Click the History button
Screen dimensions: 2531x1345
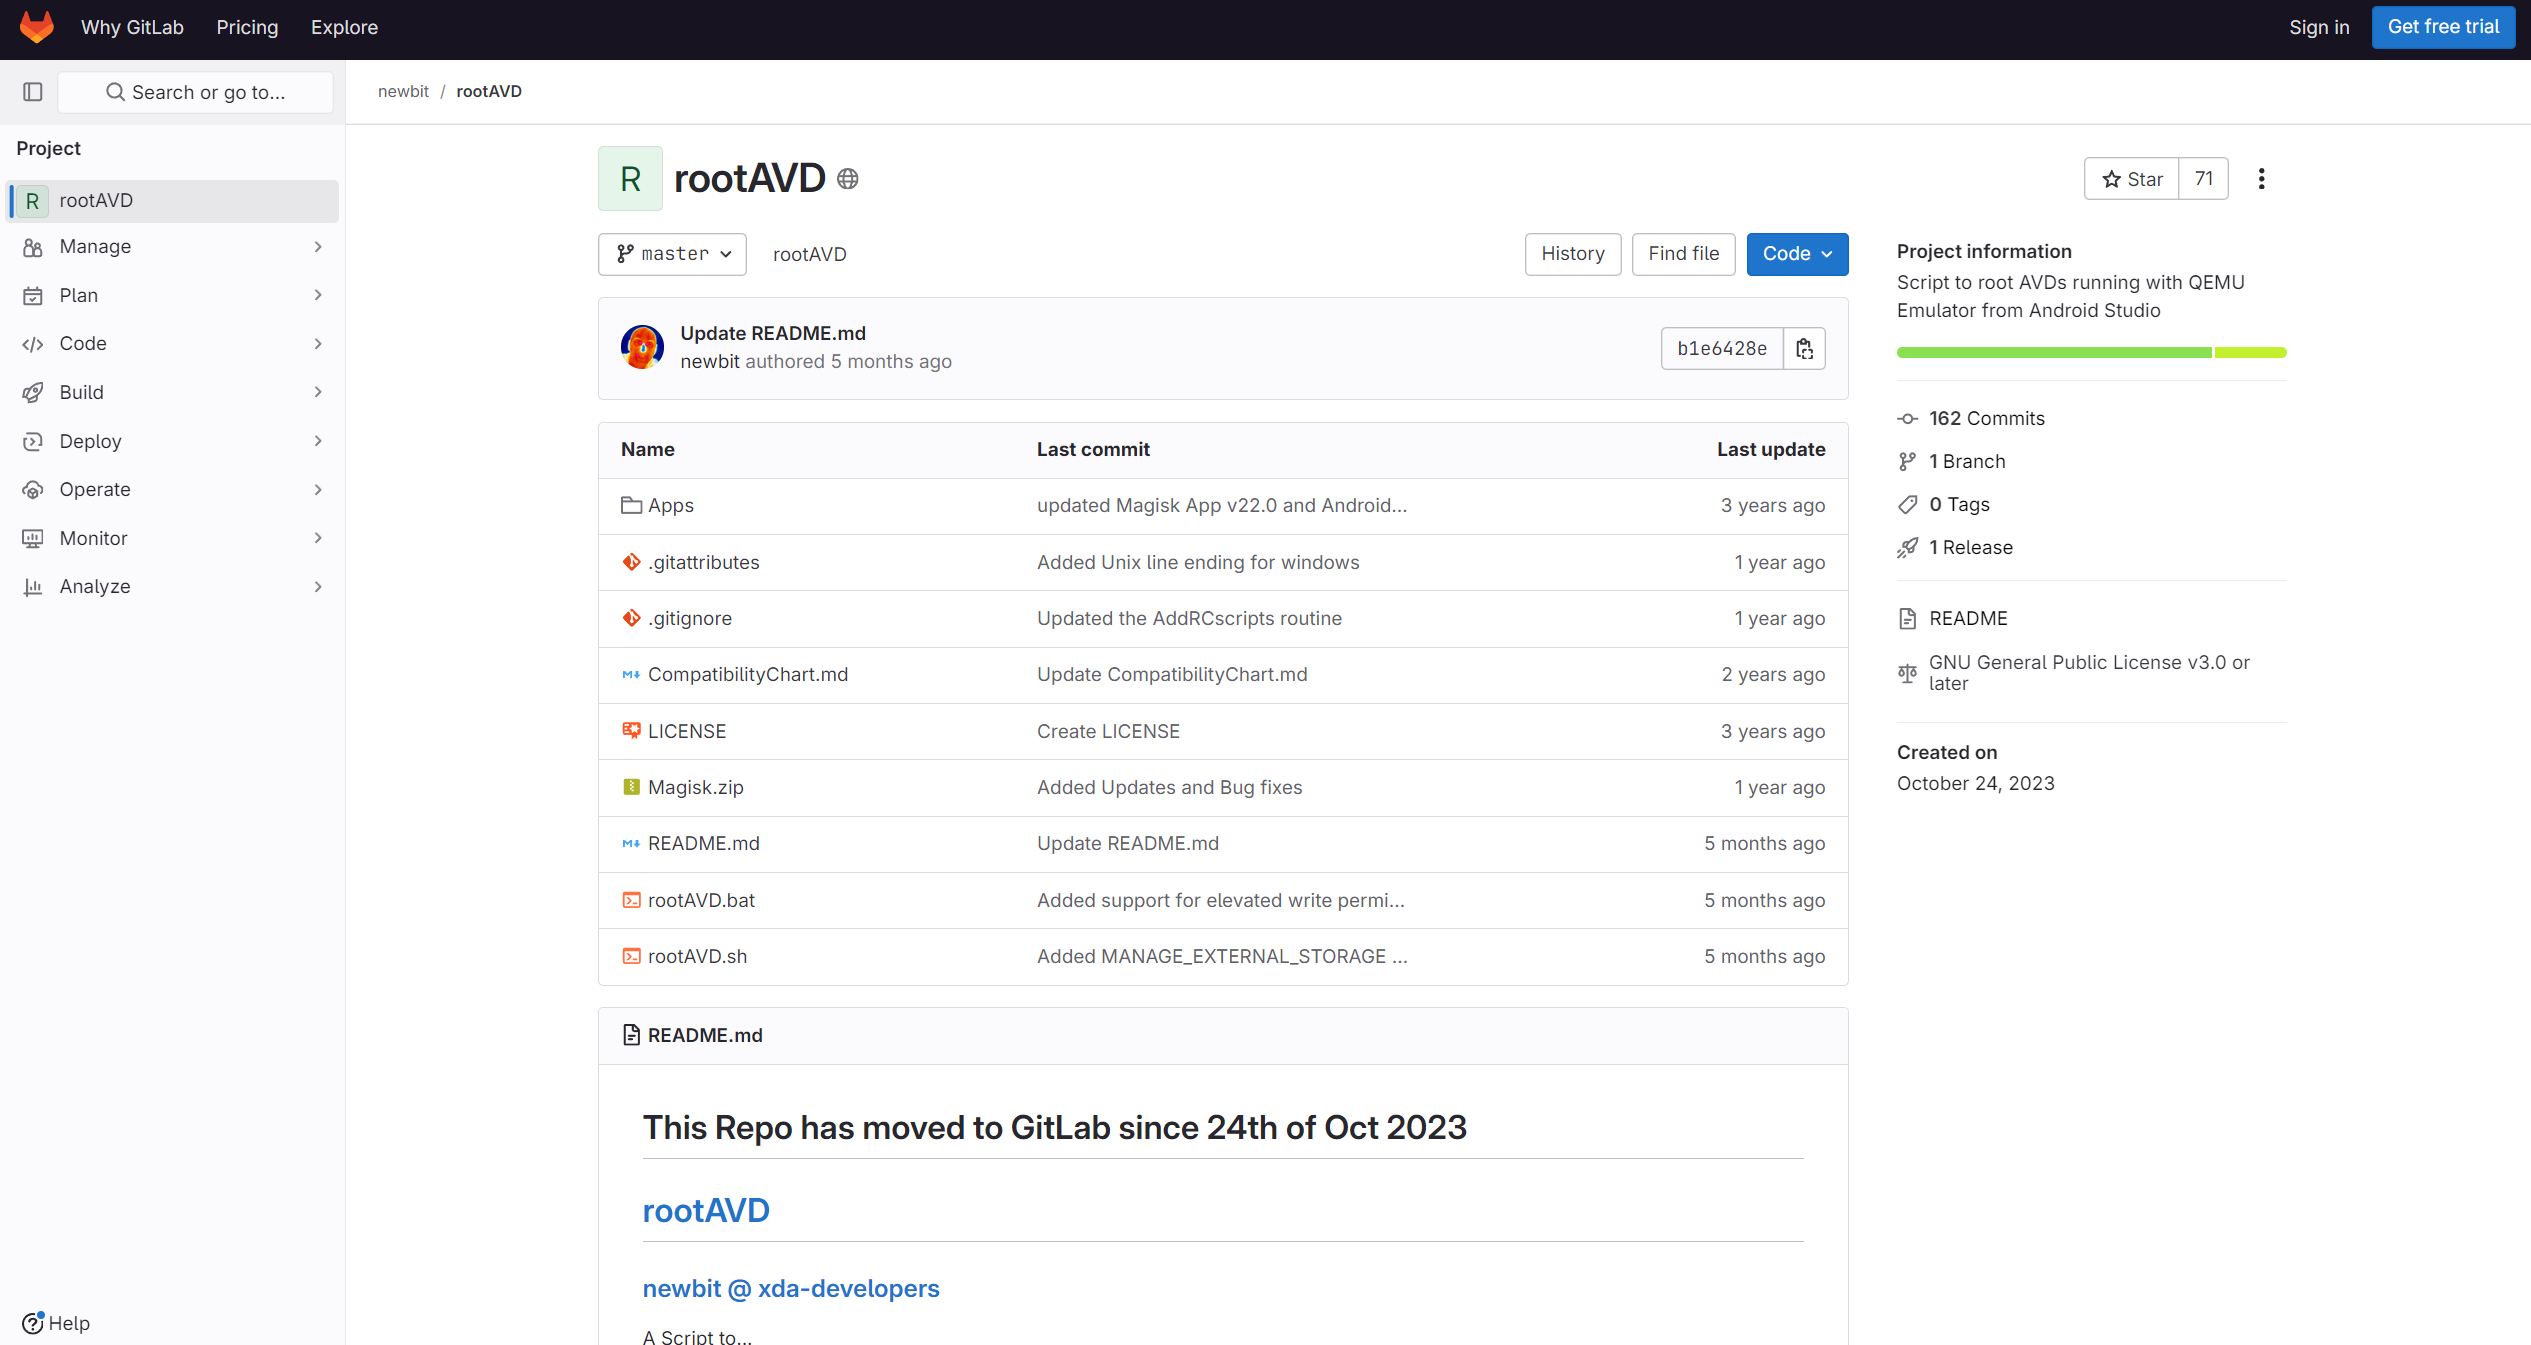coord(1572,254)
